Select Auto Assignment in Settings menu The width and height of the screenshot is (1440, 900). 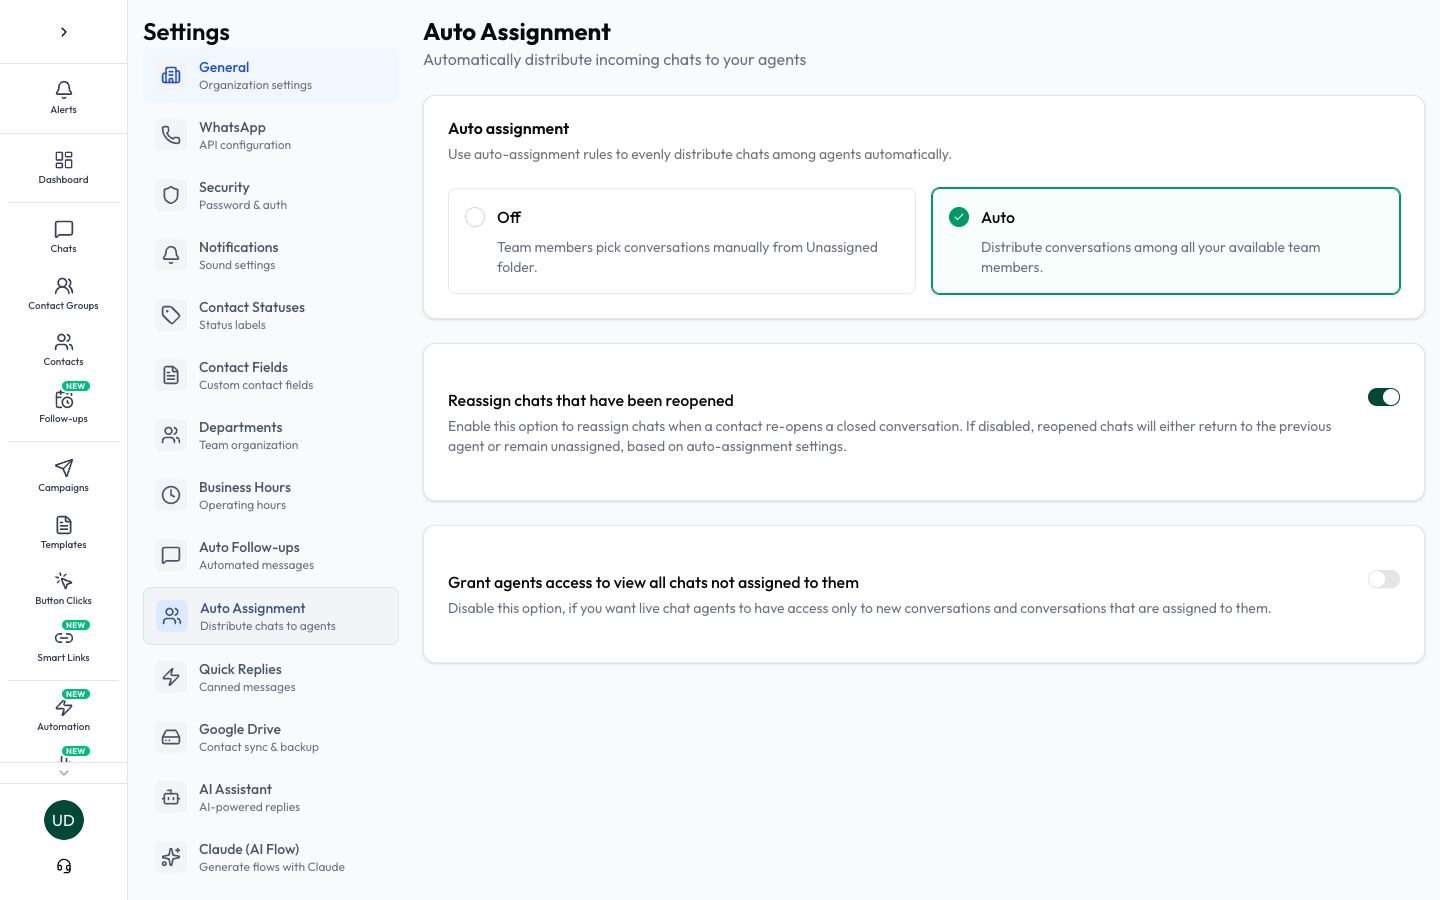point(271,616)
